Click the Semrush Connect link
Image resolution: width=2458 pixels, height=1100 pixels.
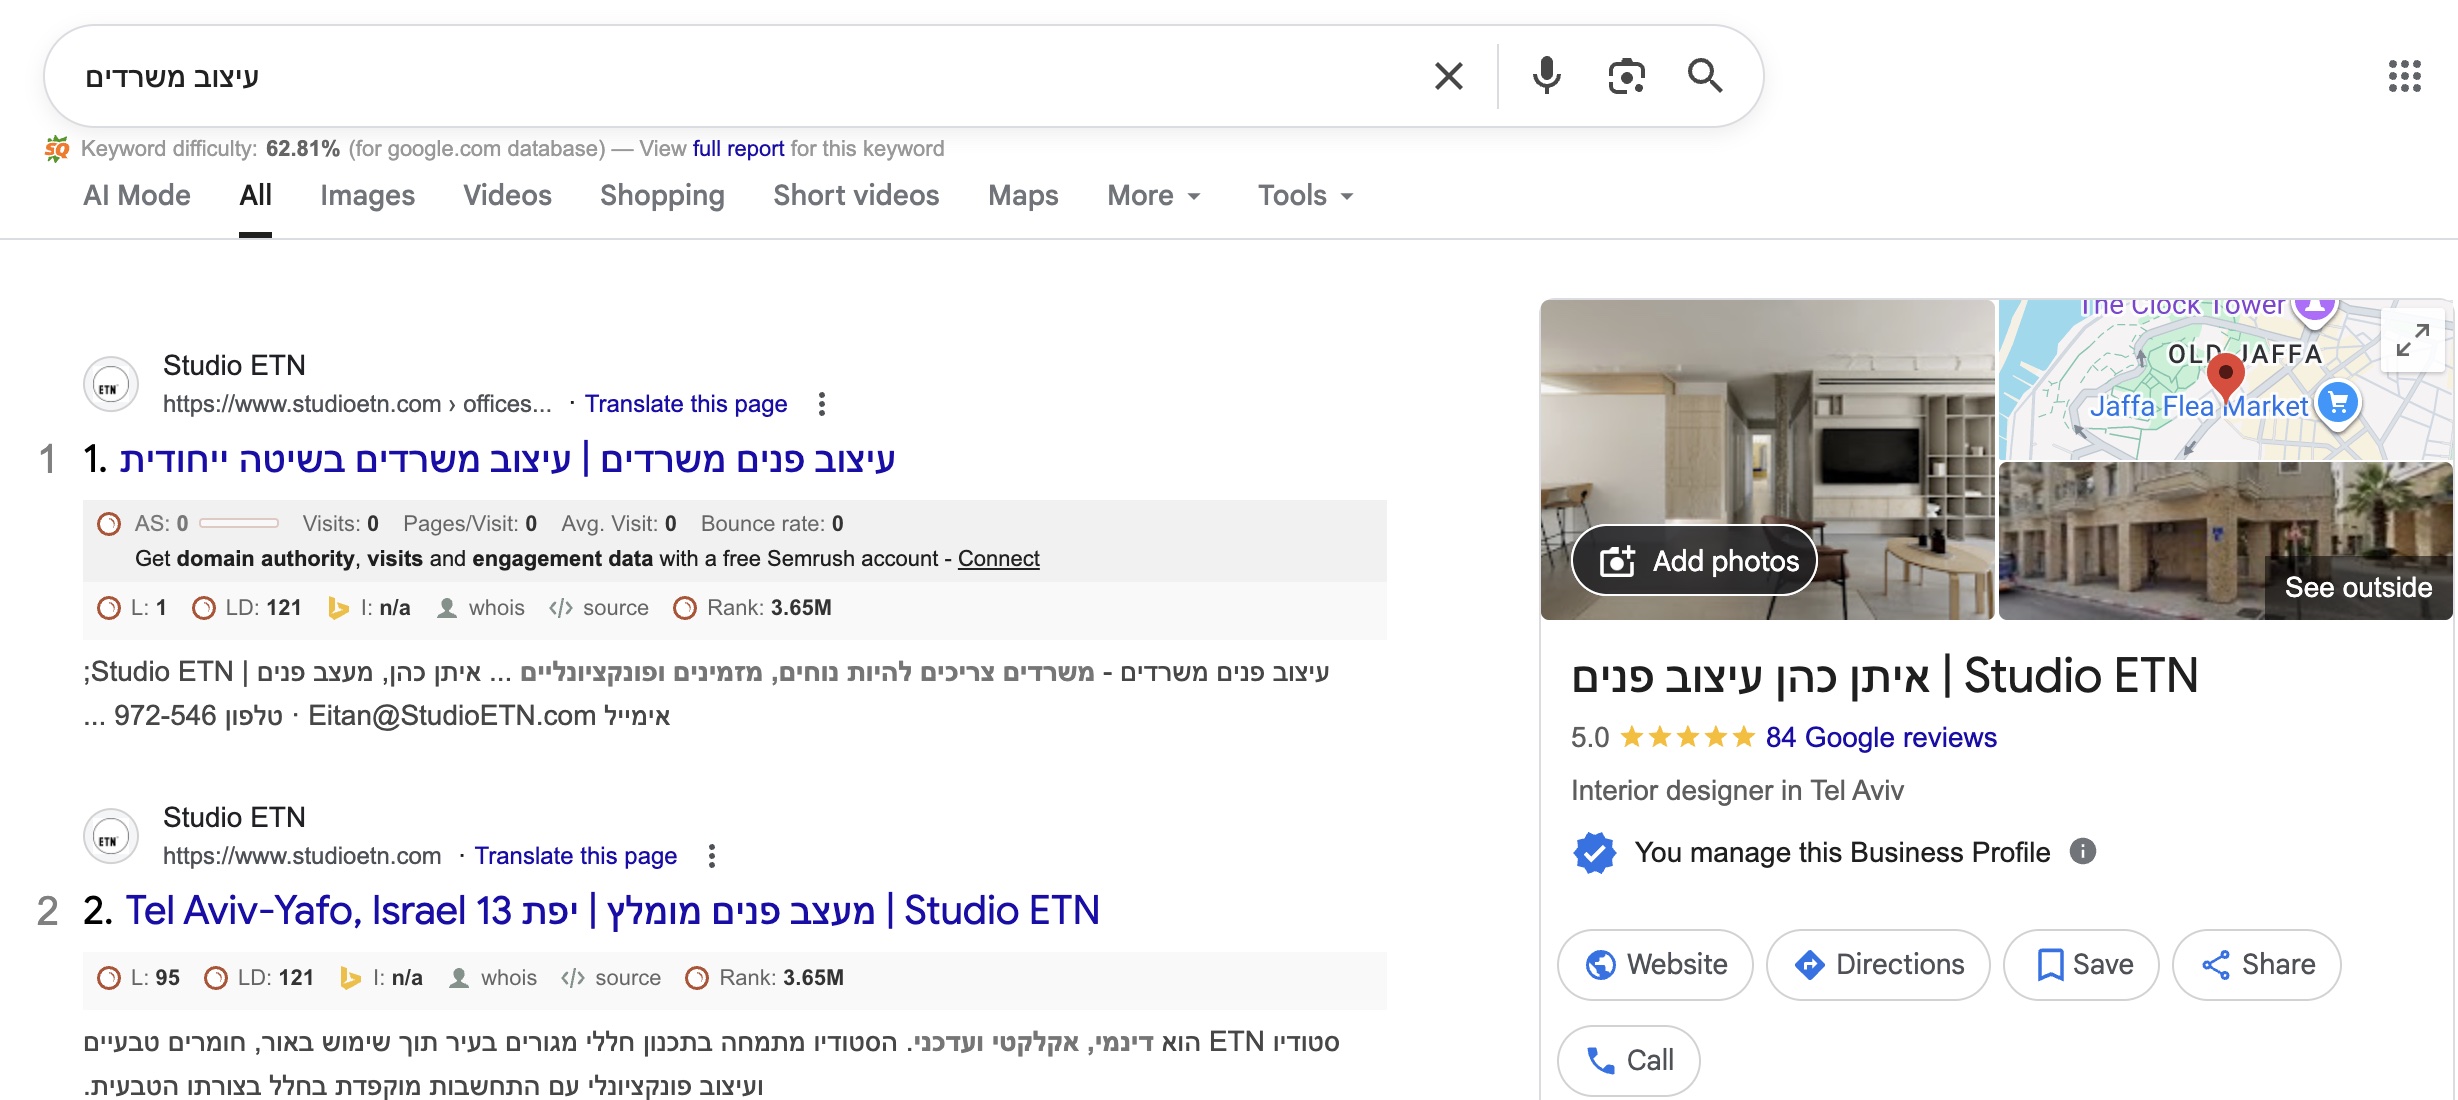(x=998, y=558)
